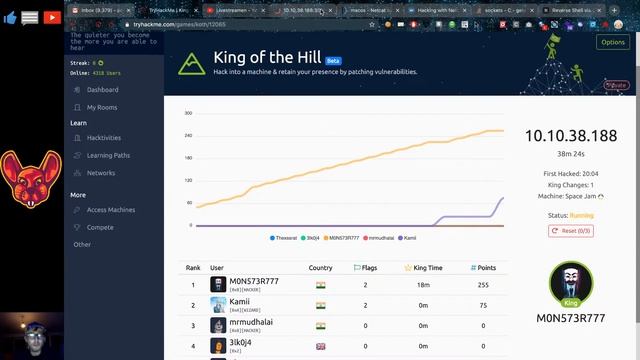
Task: Click the Hacktivities sidebar icon
Action: click(x=77, y=138)
